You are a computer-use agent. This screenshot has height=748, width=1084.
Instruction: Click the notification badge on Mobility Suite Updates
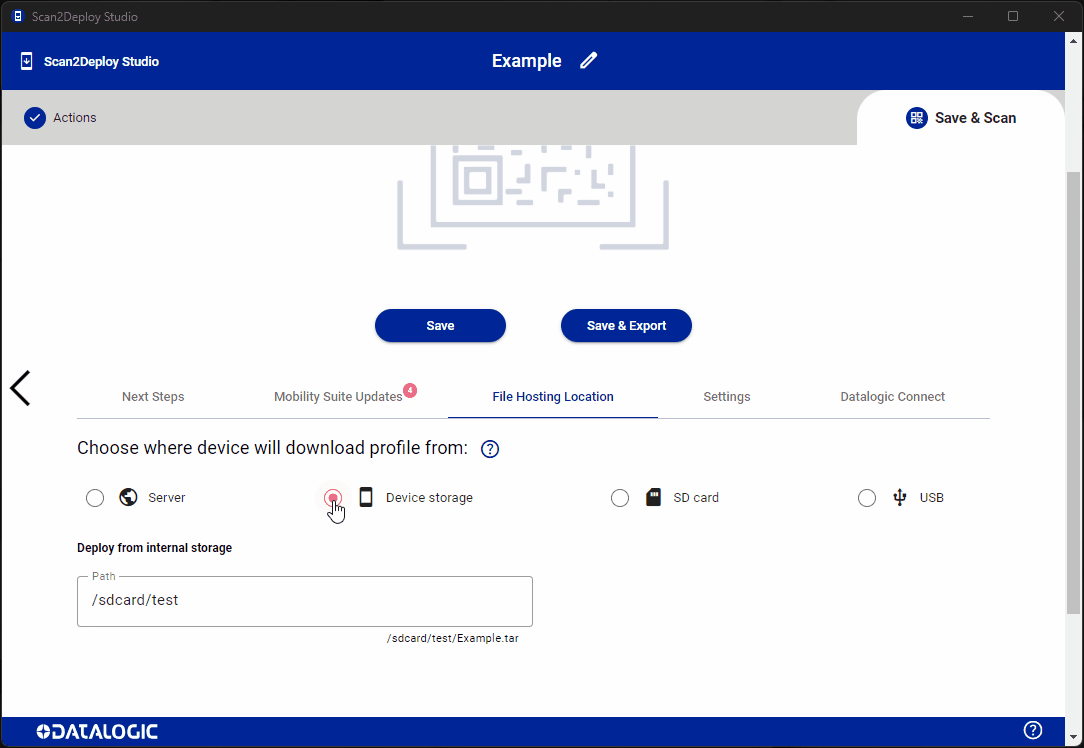(x=410, y=391)
